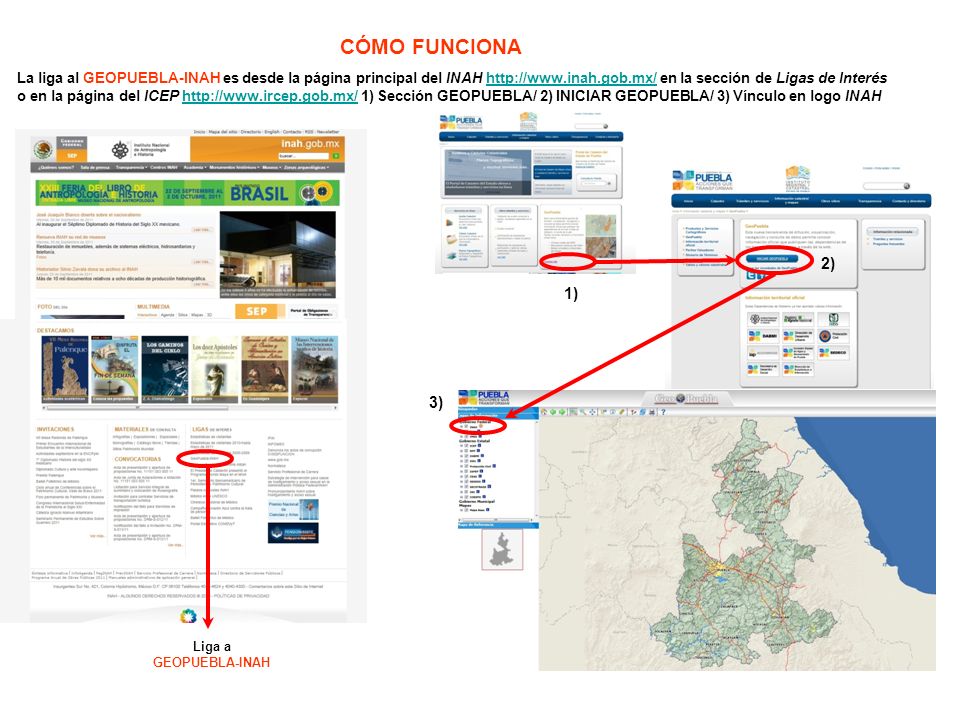The image size is (960, 720).
Task: Click the info icon beside 'Protección Civil' layer
Action: pos(494,466)
